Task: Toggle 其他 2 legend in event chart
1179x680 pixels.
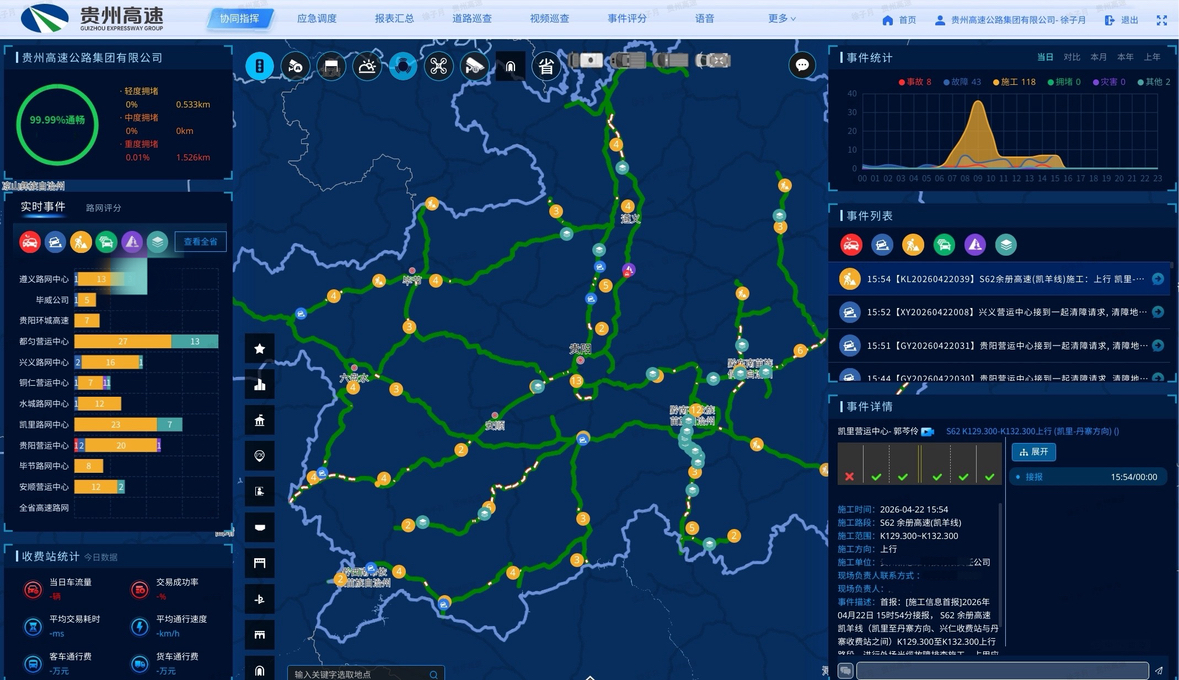Action: click(1153, 82)
